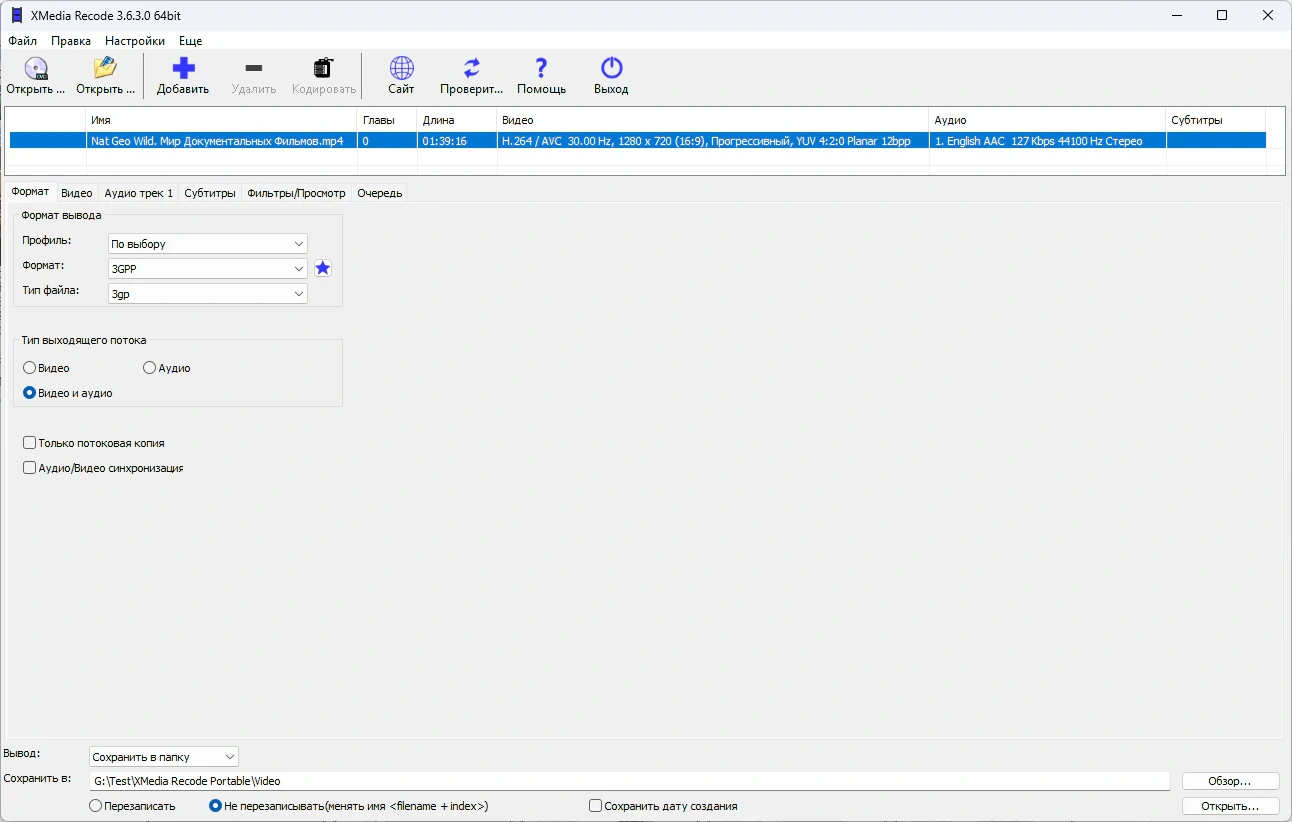Open disc with the Открыть DVD toolbar icon

tap(36, 69)
